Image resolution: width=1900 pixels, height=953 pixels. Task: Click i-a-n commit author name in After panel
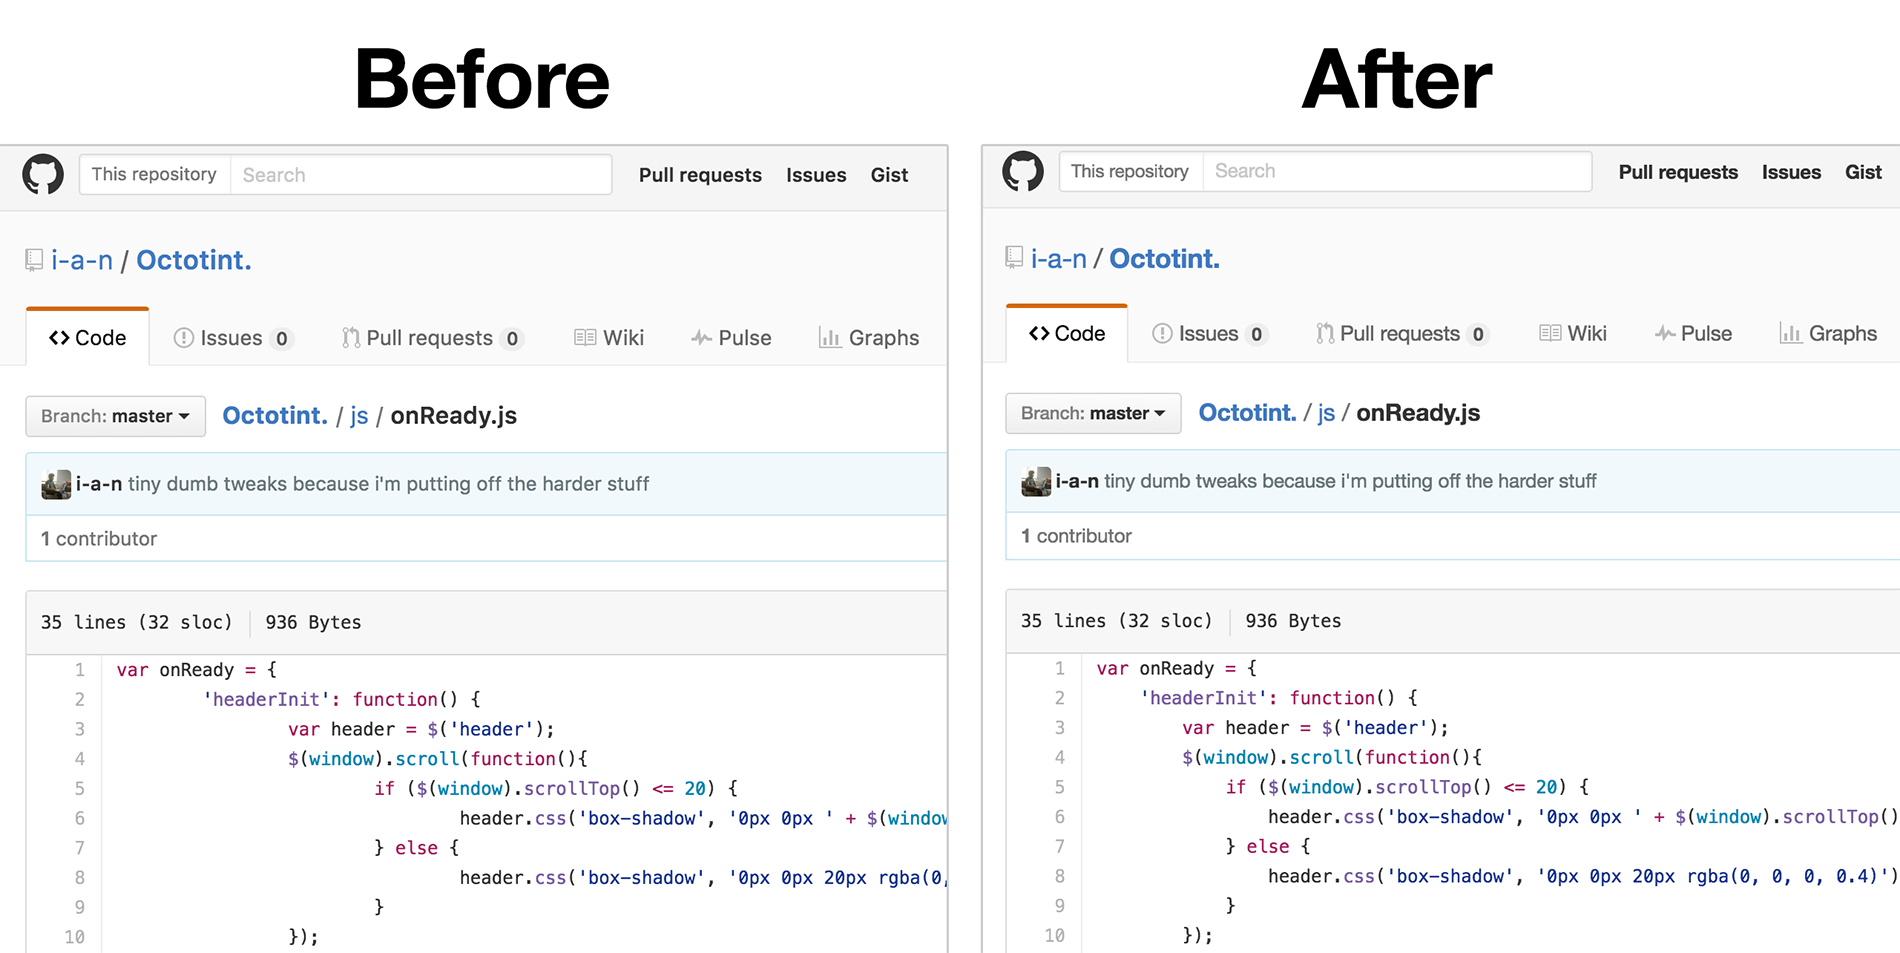pos(1077,481)
